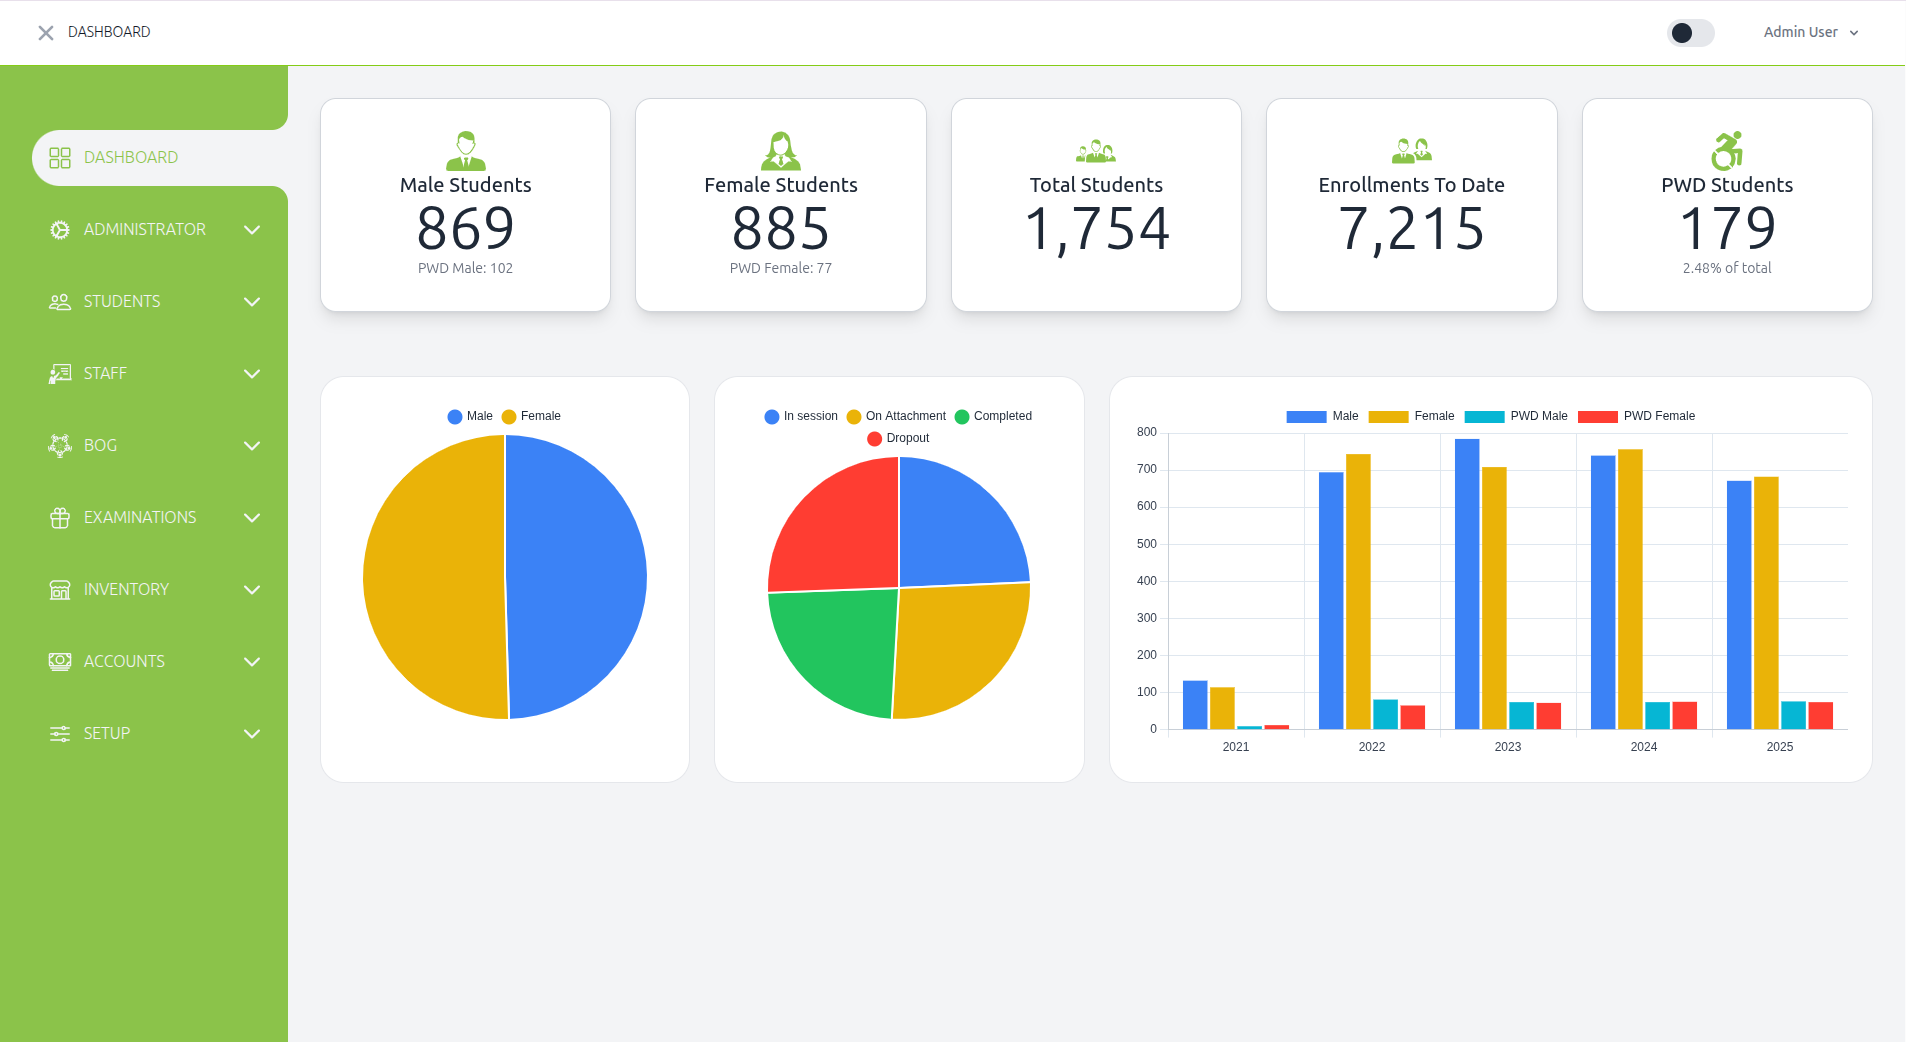The image size is (1906, 1042).
Task: Expand the Students menu chevron
Action: 252,302
